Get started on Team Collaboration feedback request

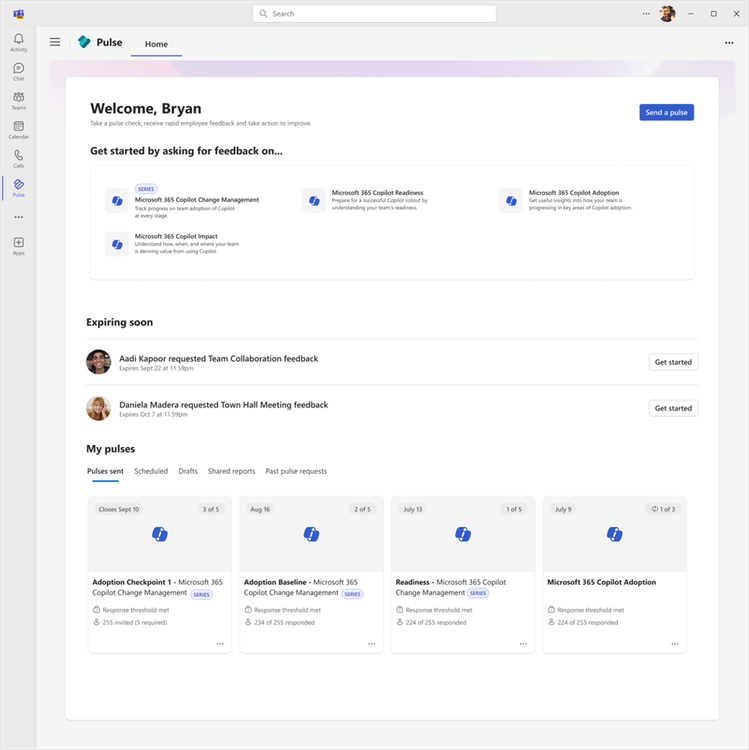click(673, 362)
